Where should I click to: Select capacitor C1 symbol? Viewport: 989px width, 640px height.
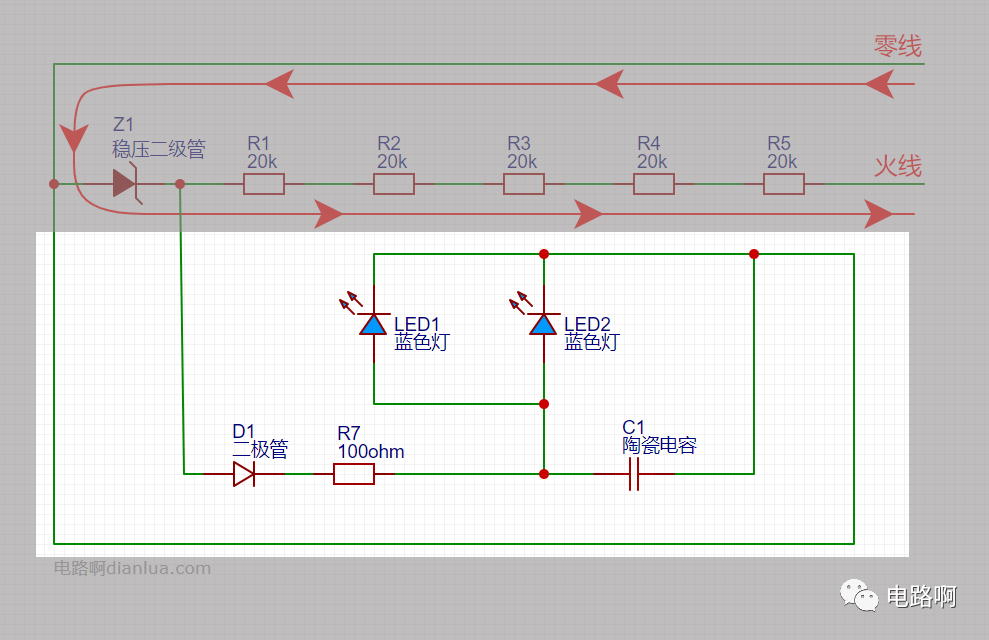[634, 474]
